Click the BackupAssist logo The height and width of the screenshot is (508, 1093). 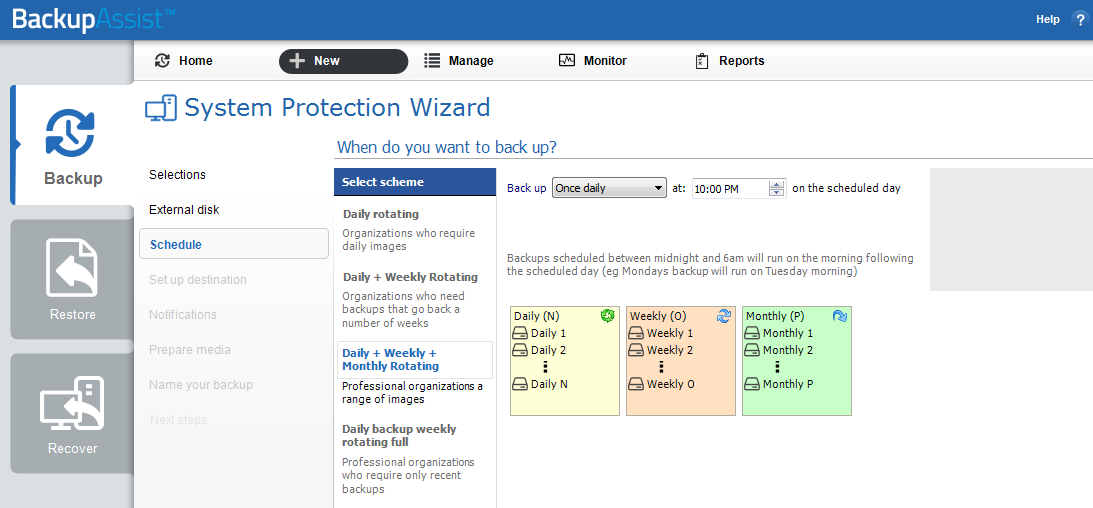(93, 20)
